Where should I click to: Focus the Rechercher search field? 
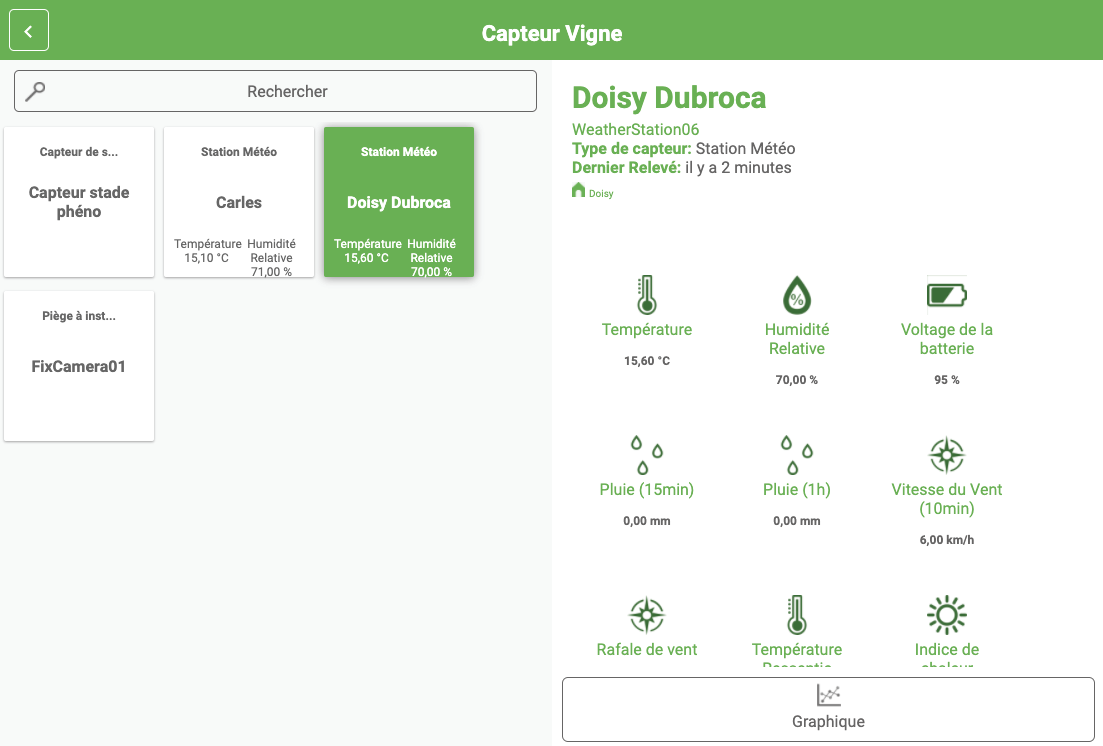point(287,91)
